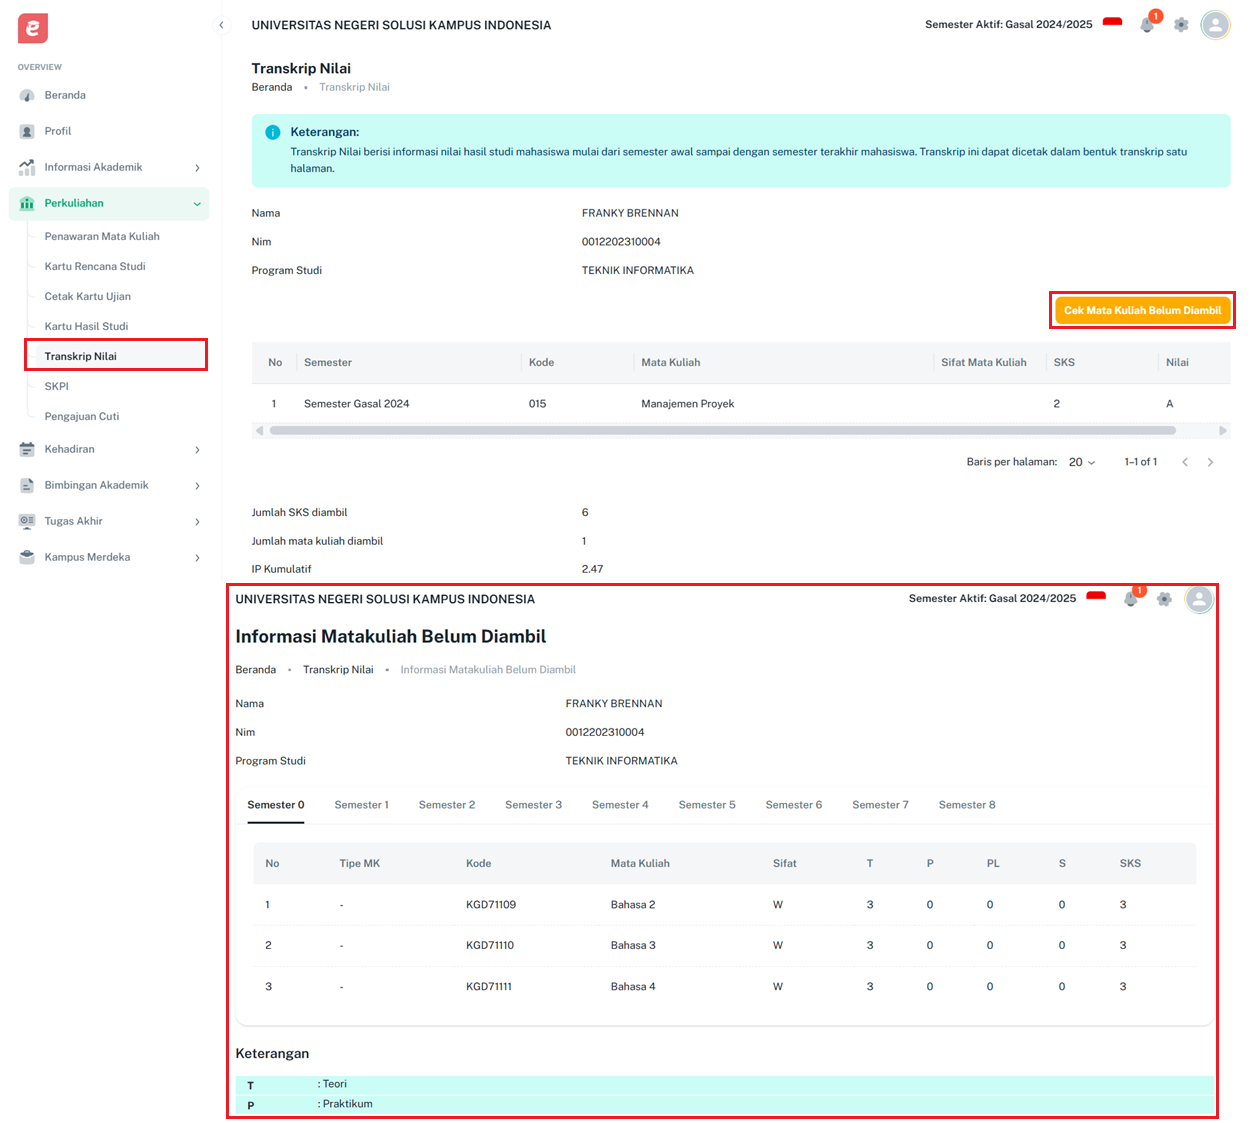Viewport: 1254px width, 1123px height.
Task: Click the Manajemen Proyek course cell
Action: pyautogui.click(x=688, y=404)
